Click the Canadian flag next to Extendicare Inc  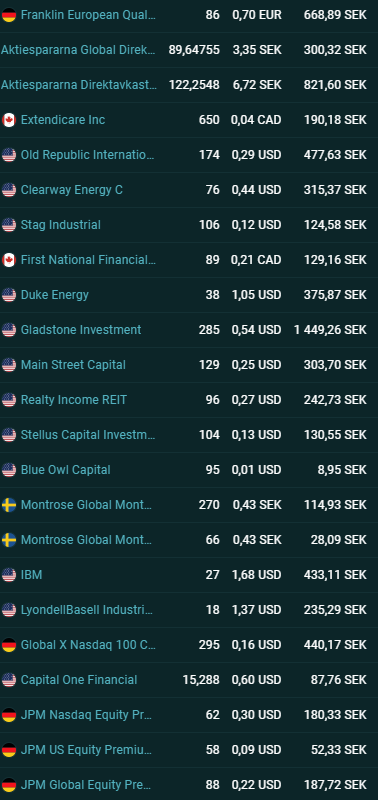pyautogui.click(x=9, y=120)
